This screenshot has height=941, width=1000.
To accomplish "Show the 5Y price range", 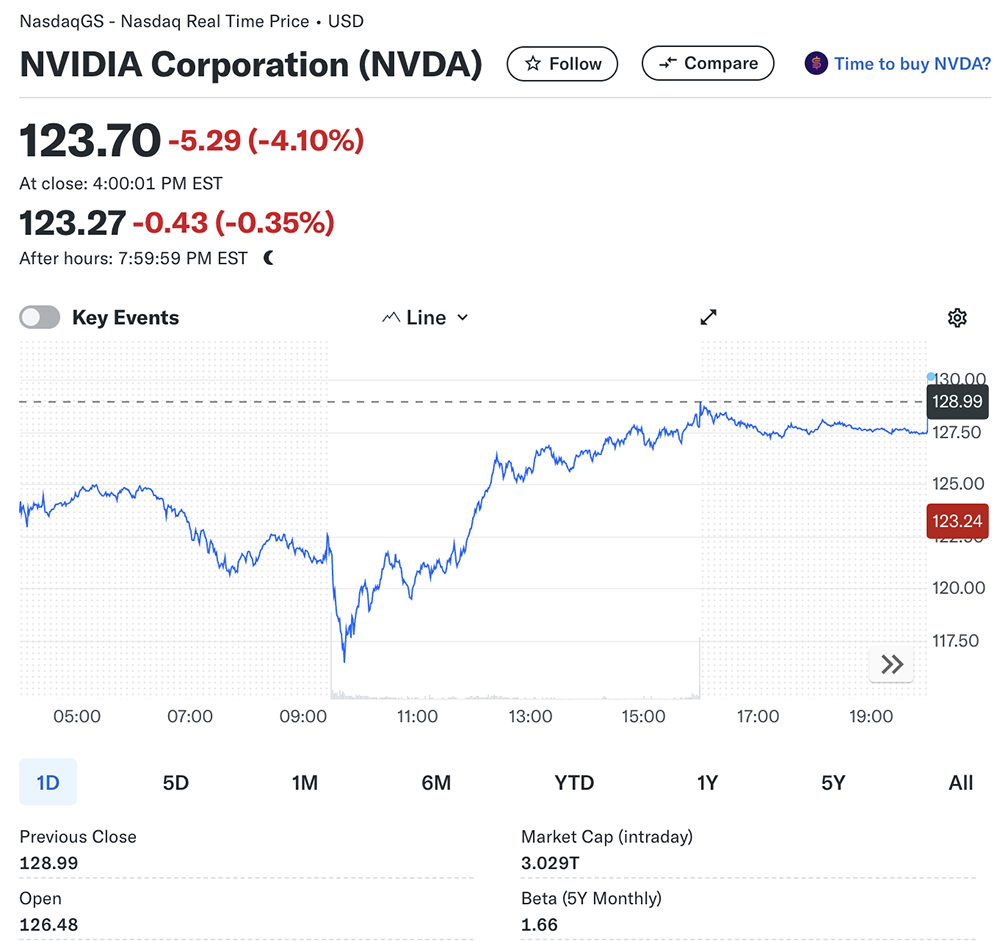I will click(833, 783).
